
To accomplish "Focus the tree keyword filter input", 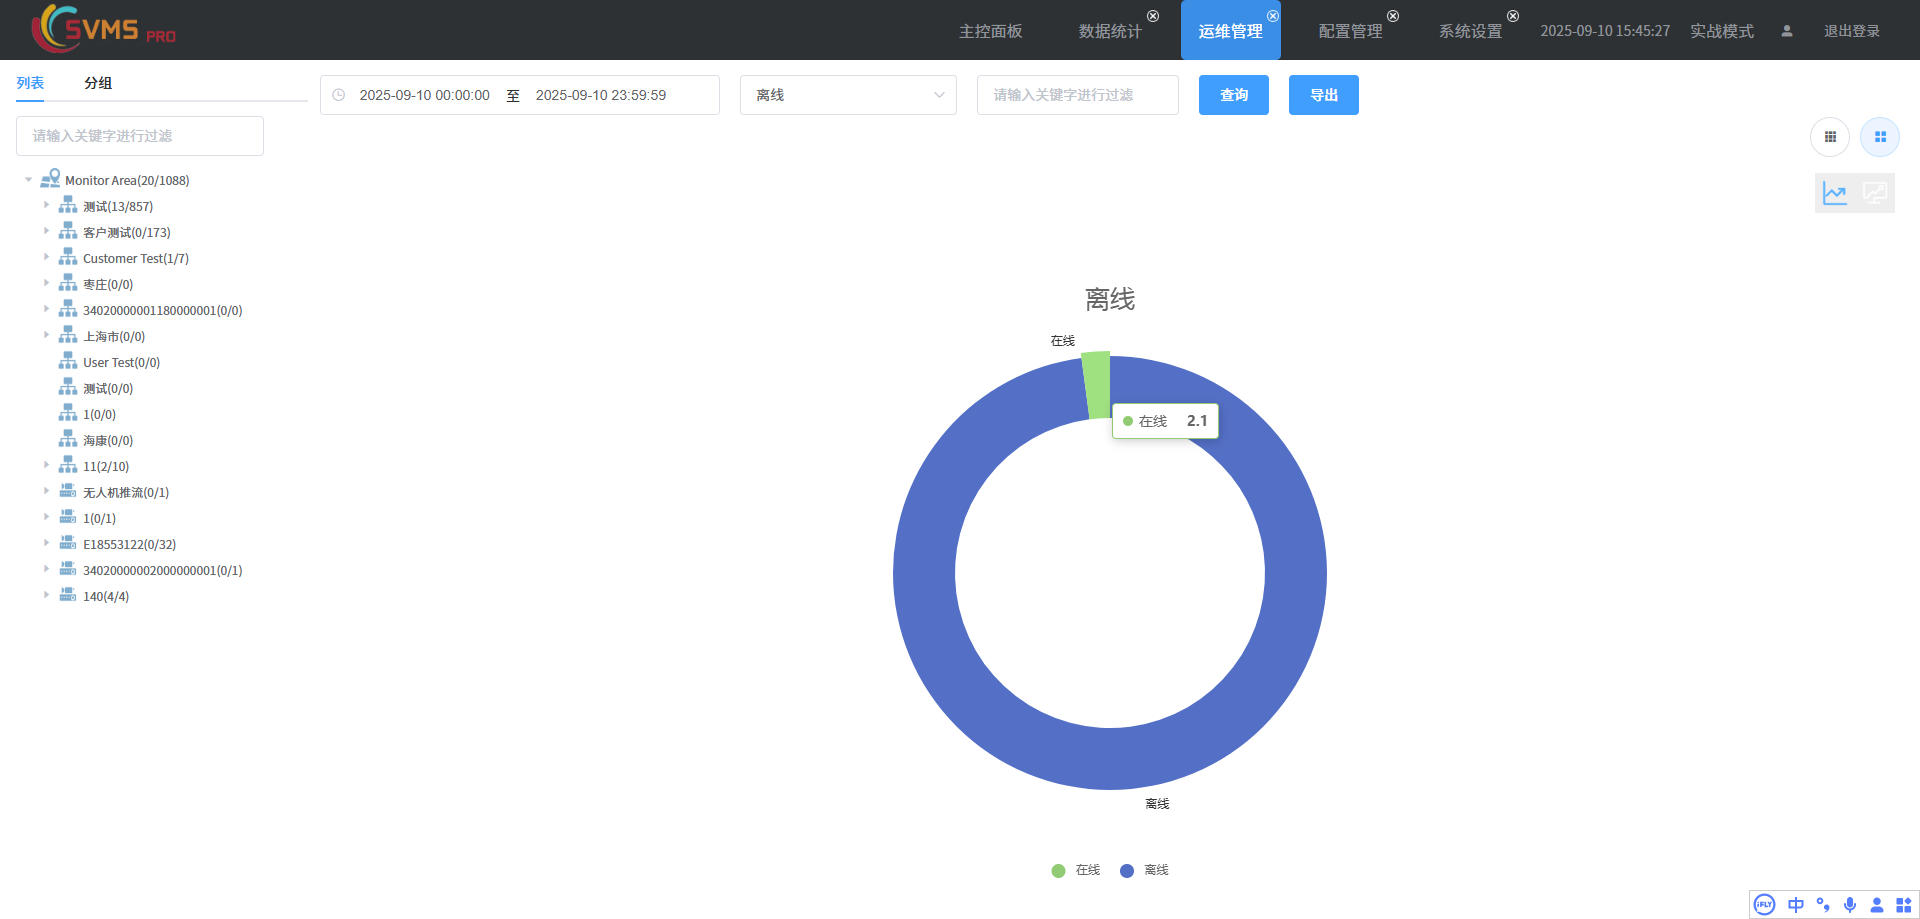I will pyautogui.click(x=140, y=136).
